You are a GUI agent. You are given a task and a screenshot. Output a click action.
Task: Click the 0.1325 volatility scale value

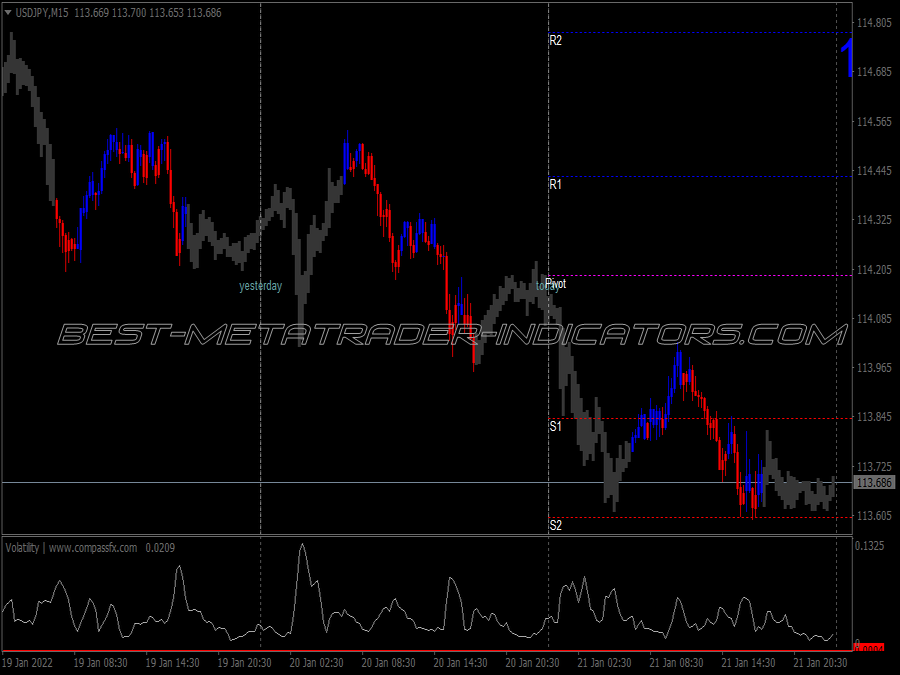click(870, 545)
